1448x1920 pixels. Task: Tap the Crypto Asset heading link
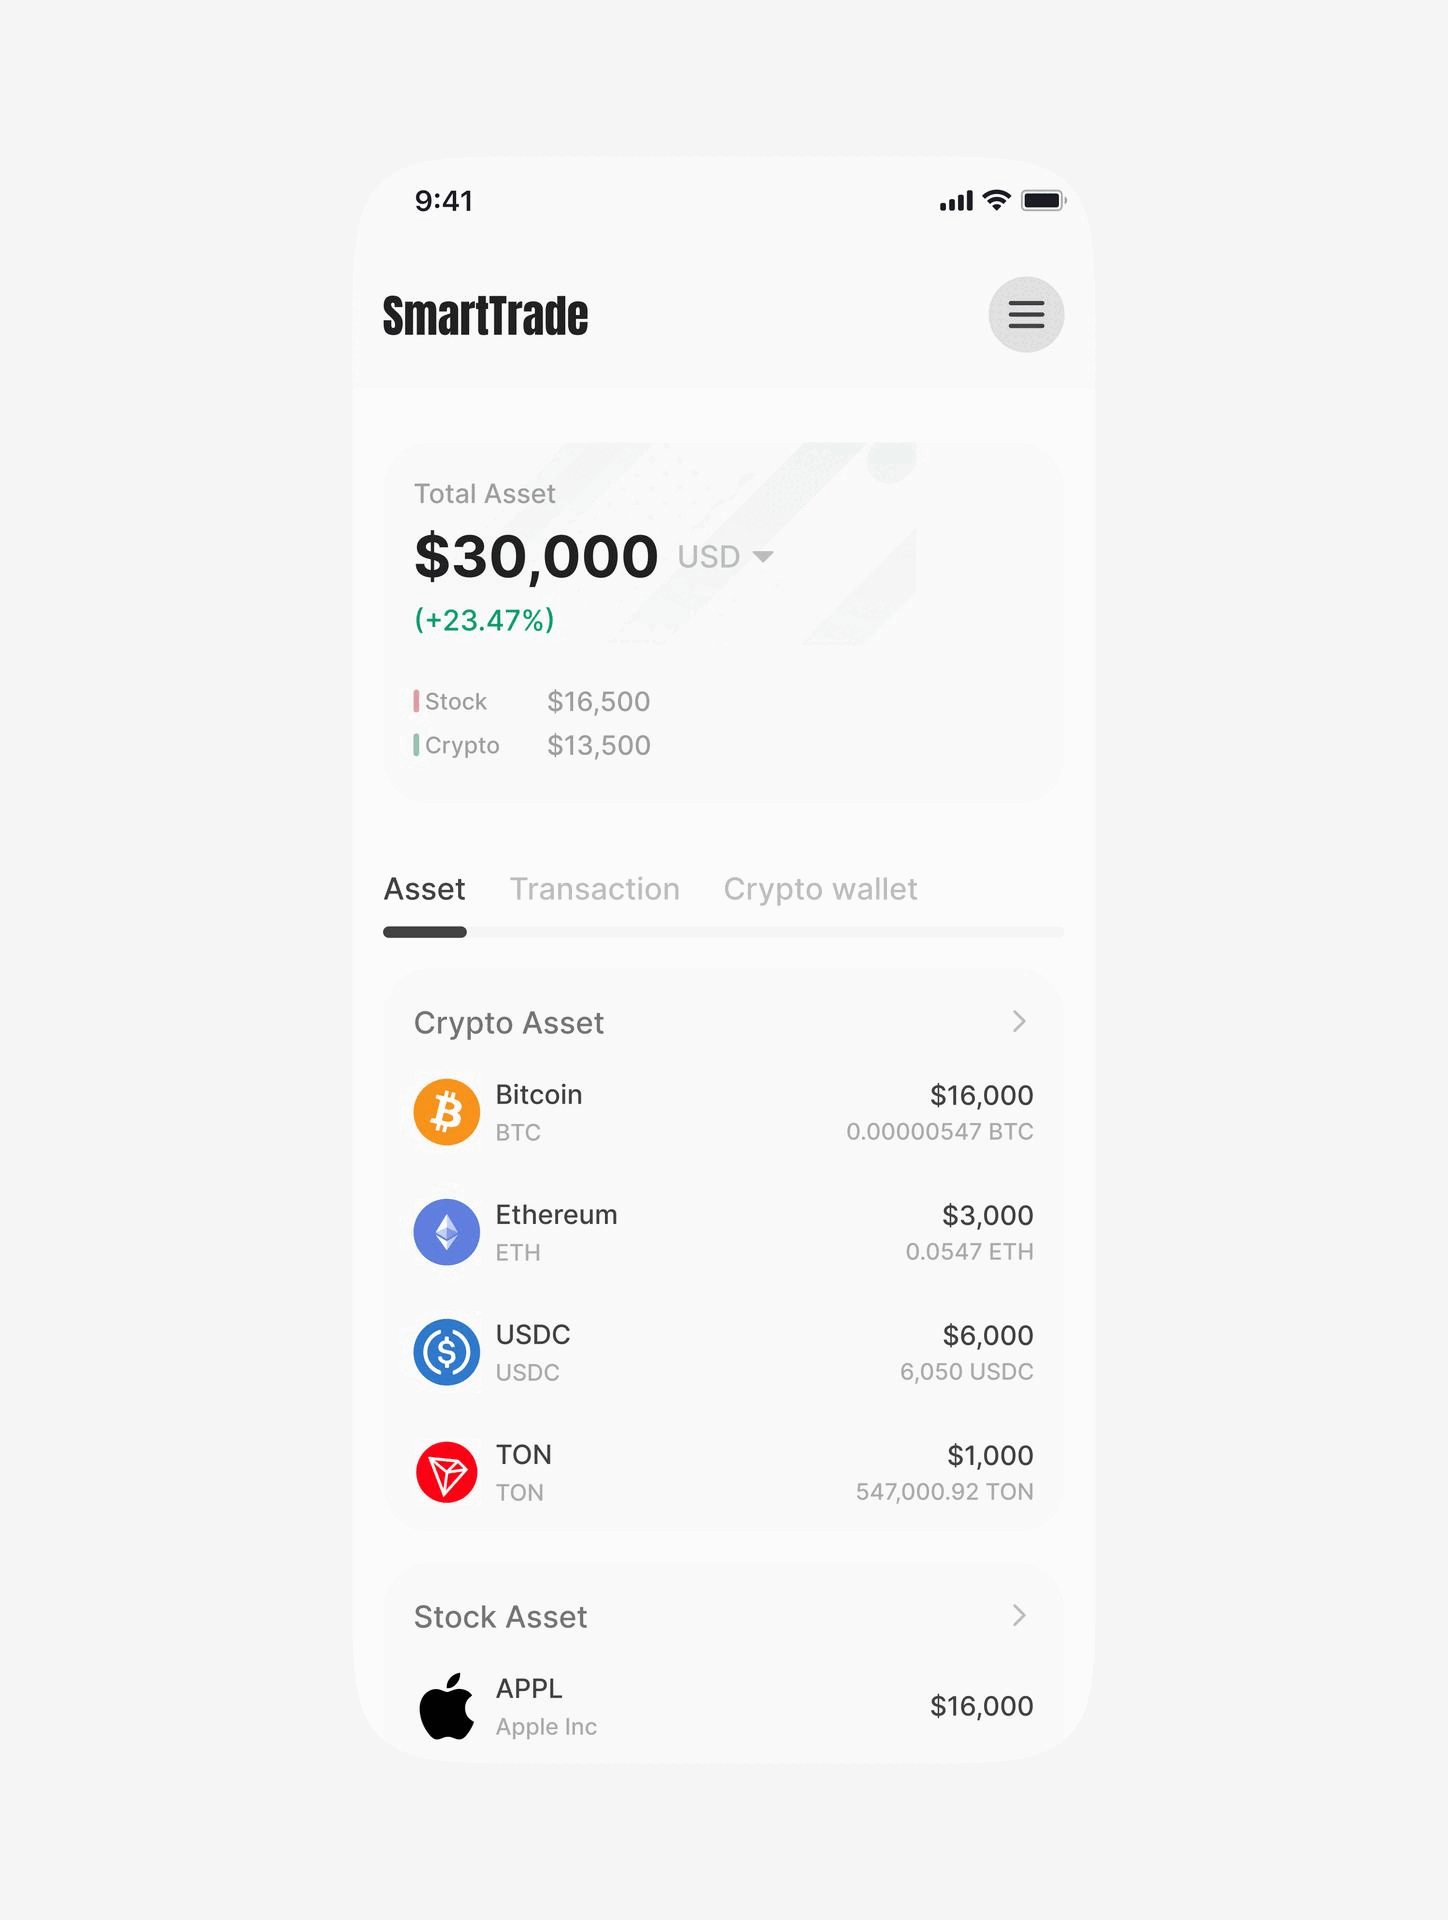click(508, 1022)
